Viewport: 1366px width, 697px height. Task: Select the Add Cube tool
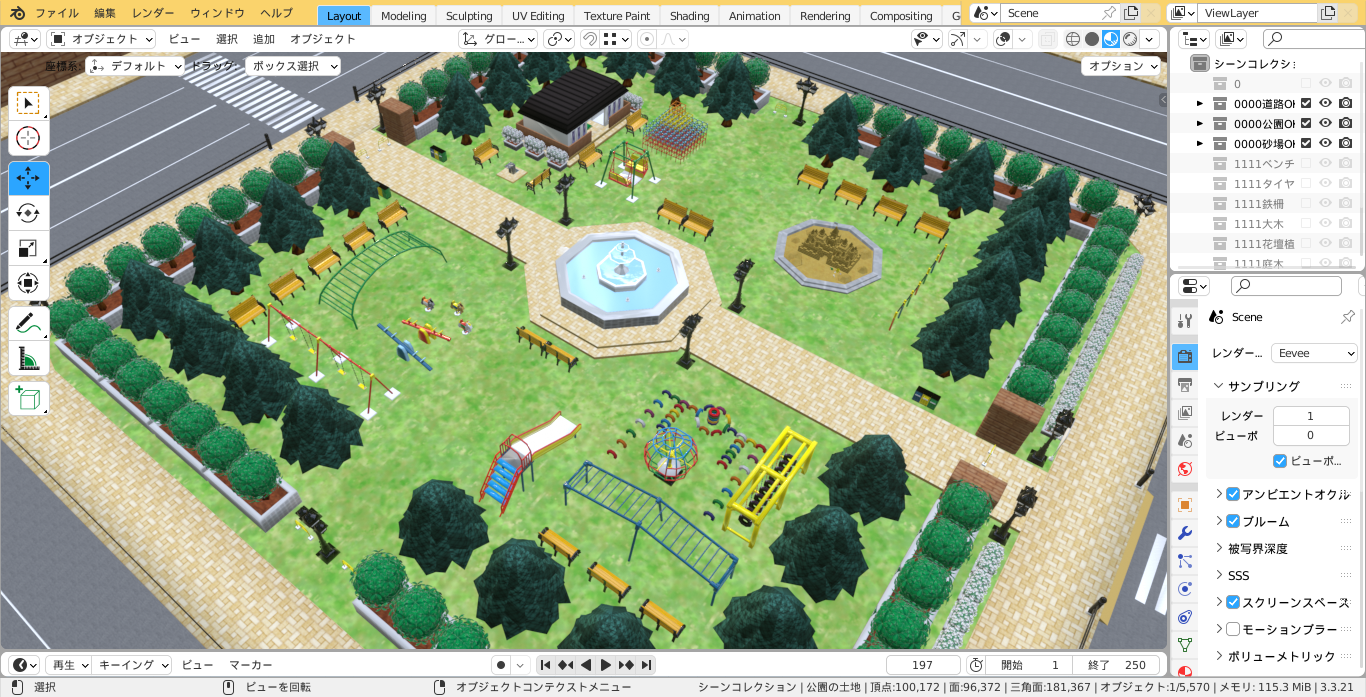tap(28, 398)
